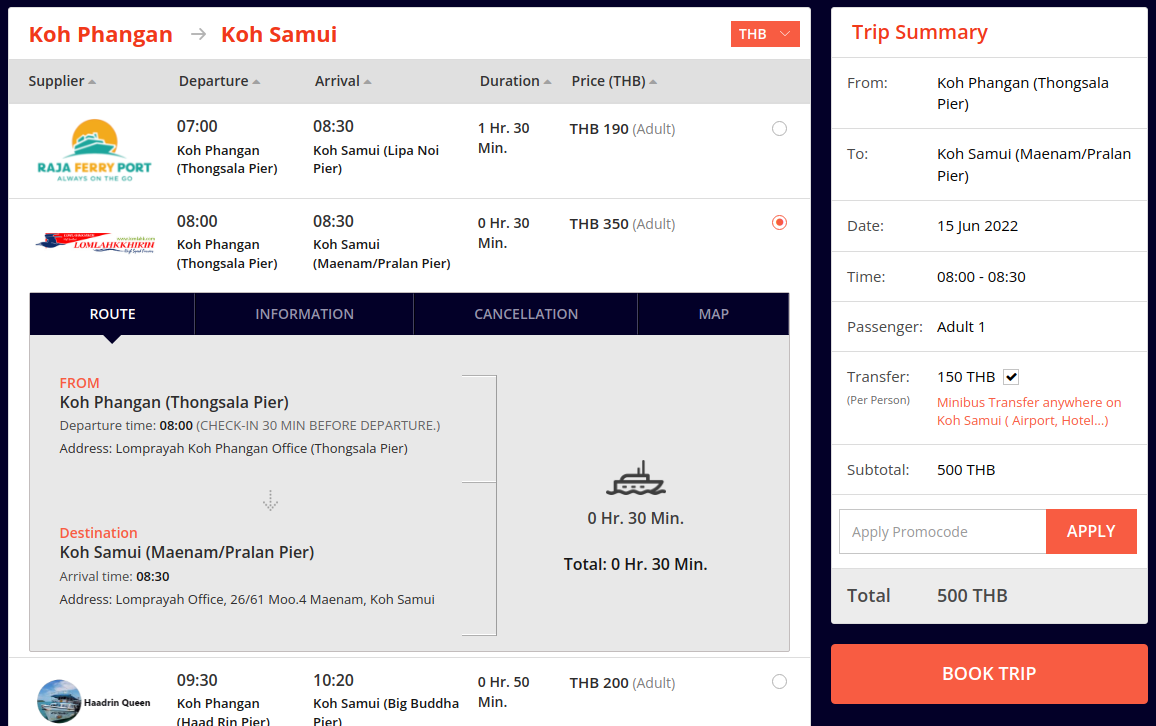The height and width of the screenshot is (726, 1156).
Task: Click the BOOK TRIP button
Action: pos(989,674)
